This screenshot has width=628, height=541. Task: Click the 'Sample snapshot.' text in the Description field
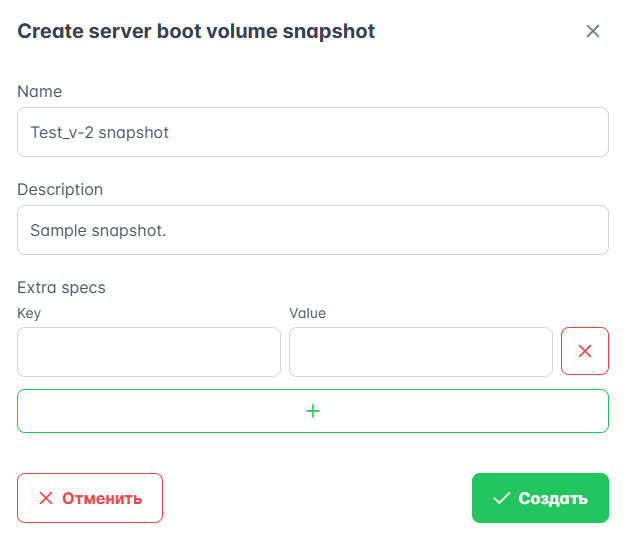coord(98,230)
